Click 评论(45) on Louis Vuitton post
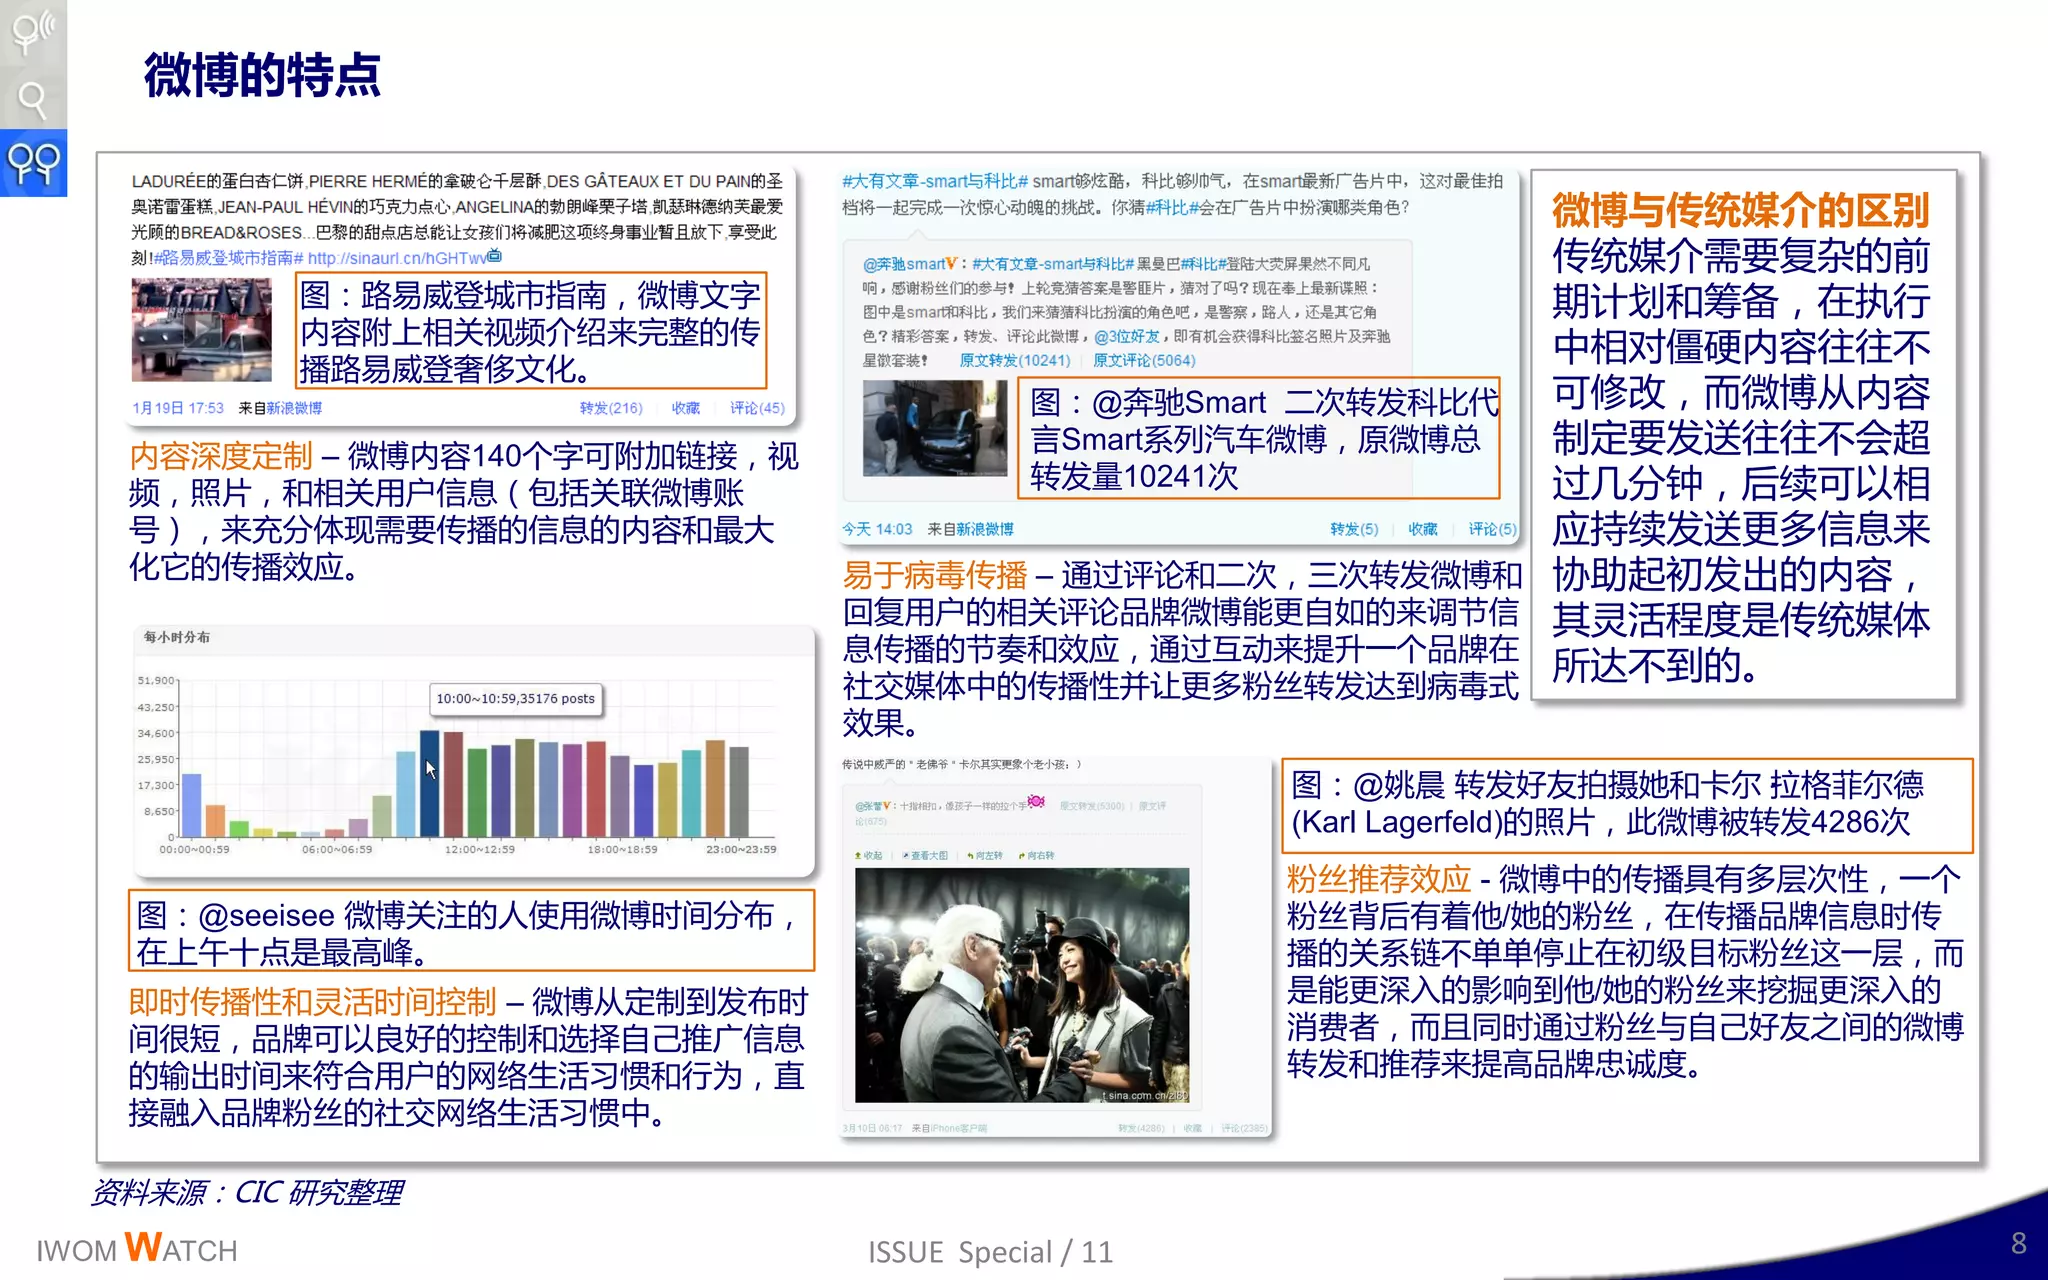Image resolution: width=2048 pixels, height=1280 pixels. tap(757, 408)
